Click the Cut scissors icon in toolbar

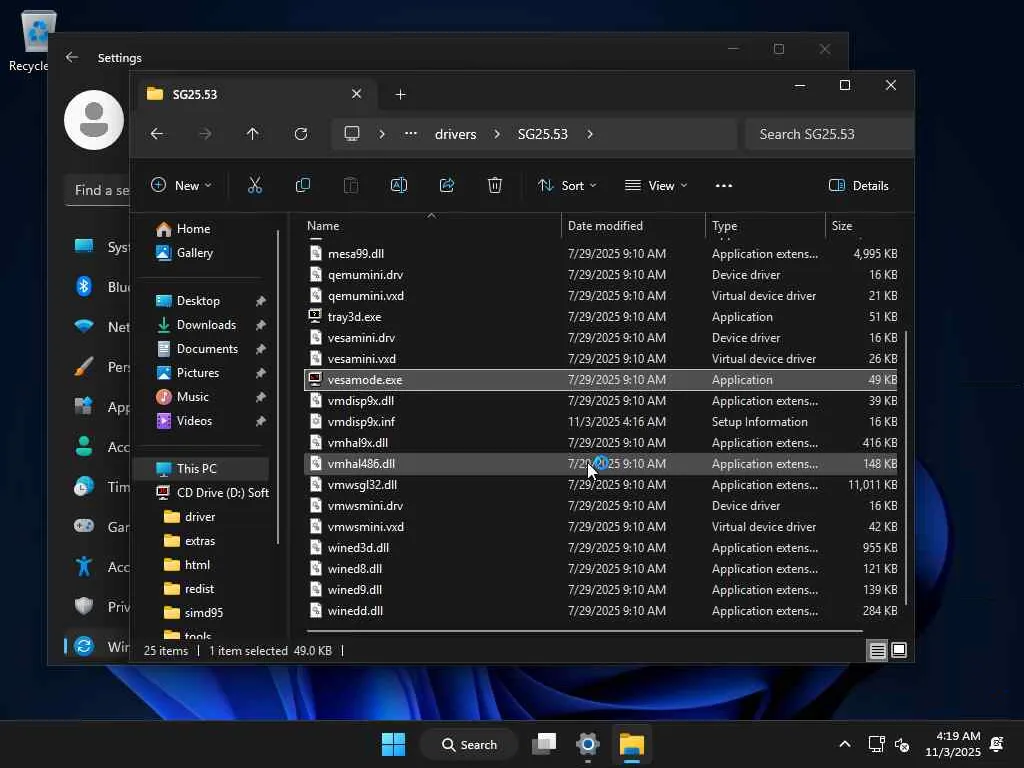(255, 185)
